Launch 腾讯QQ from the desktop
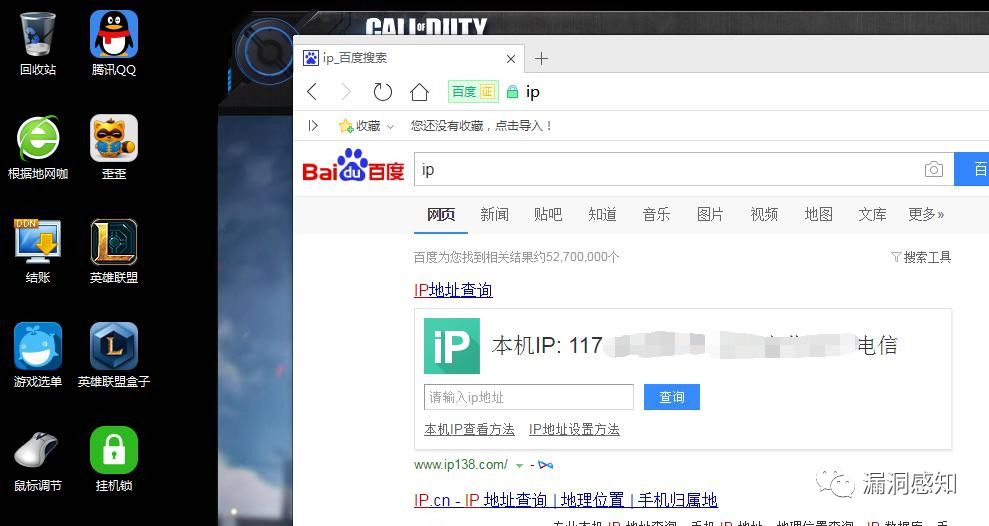Image resolution: width=989 pixels, height=526 pixels. click(x=114, y=43)
